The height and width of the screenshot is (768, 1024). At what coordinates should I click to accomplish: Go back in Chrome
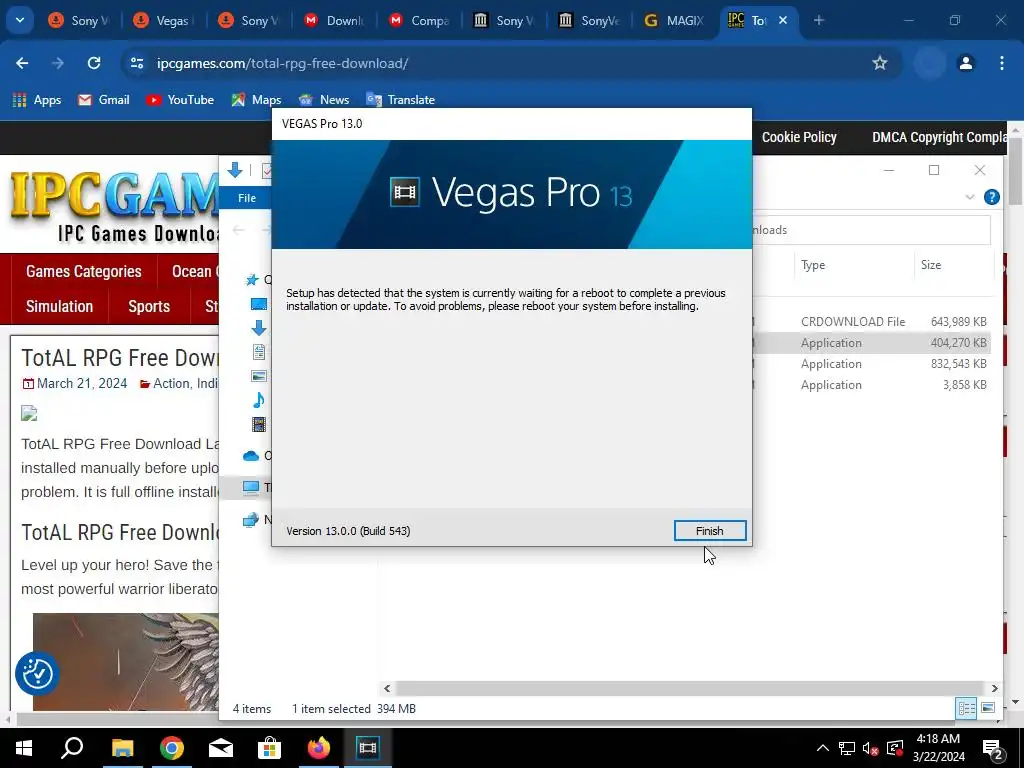(22, 63)
